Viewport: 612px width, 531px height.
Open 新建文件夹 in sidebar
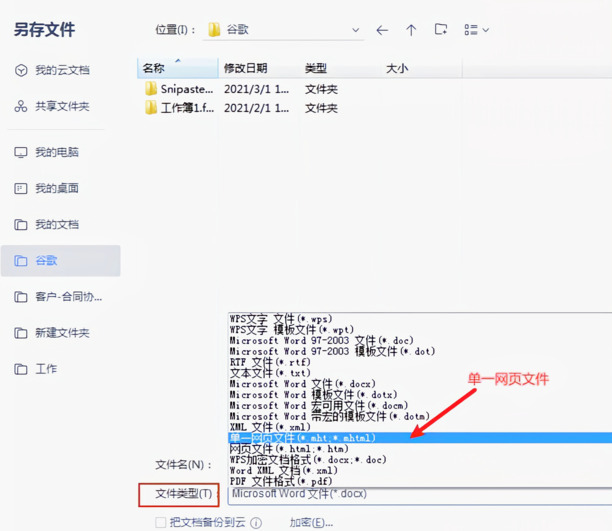click(x=62, y=333)
